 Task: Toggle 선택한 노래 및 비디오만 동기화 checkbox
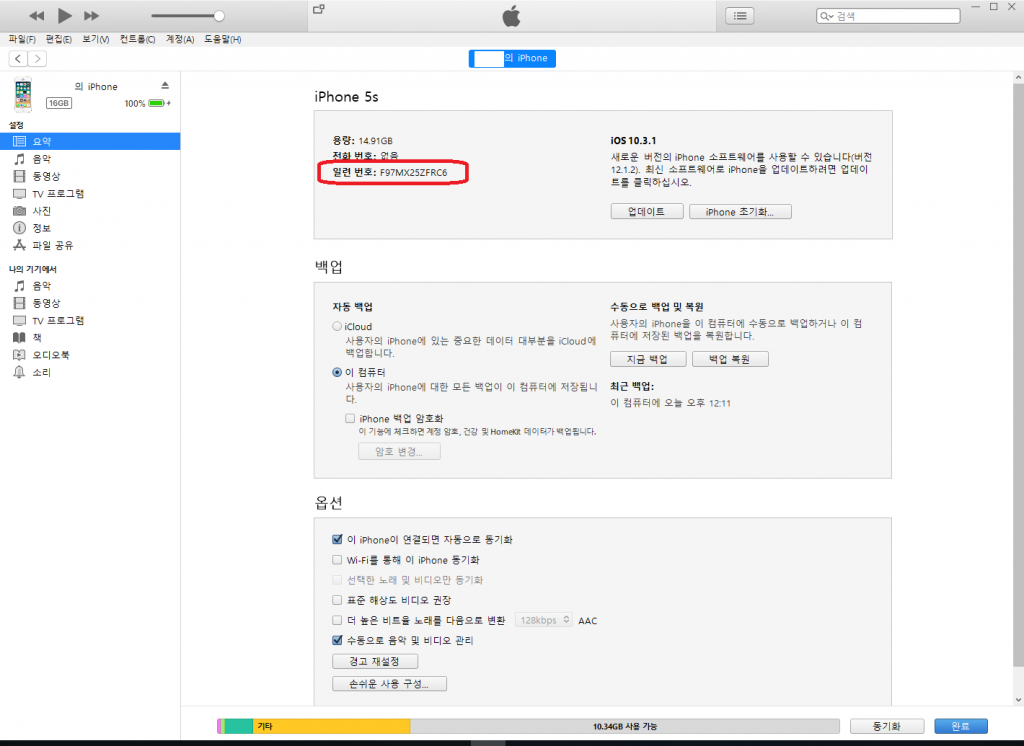coord(337,580)
